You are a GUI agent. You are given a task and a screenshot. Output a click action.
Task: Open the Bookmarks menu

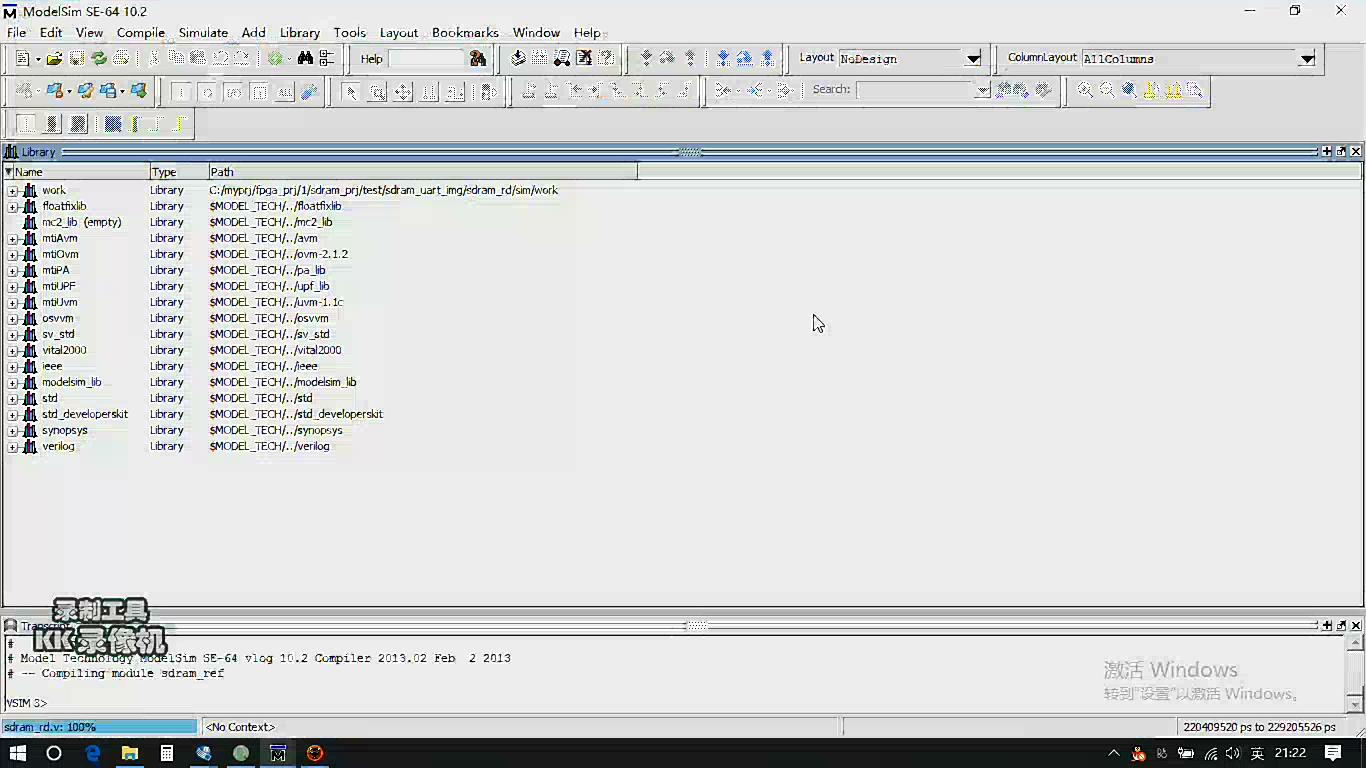(x=465, y=32)
